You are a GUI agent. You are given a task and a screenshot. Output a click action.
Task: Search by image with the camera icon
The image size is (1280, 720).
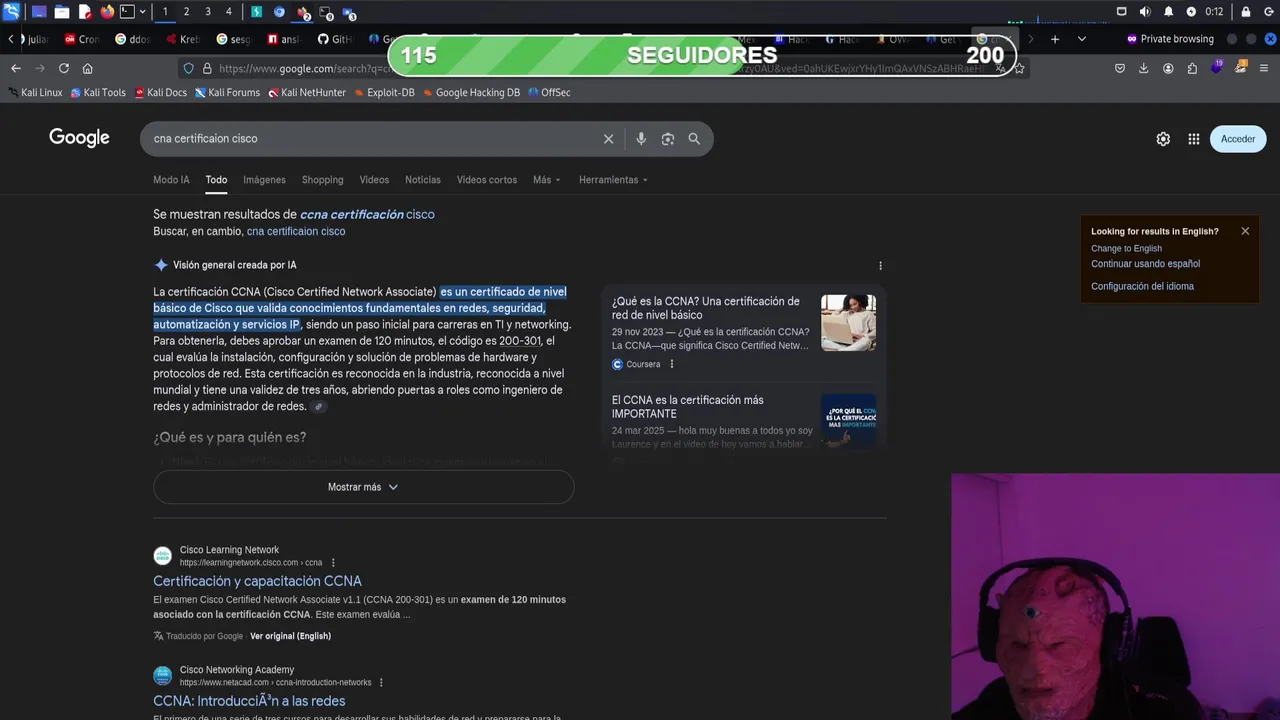668,139
